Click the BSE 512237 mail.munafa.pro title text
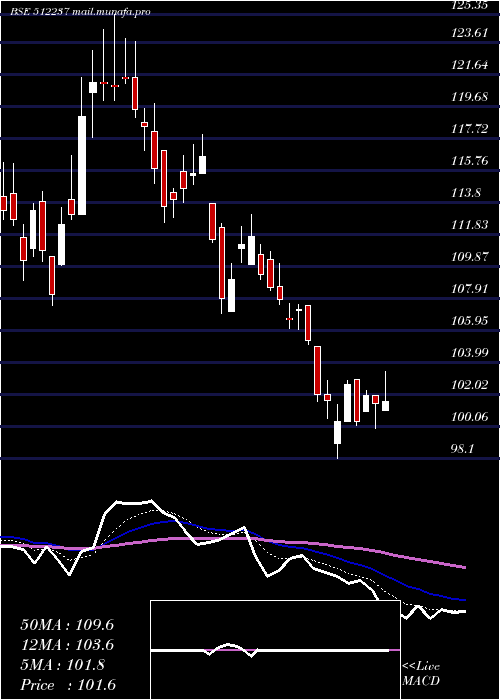Screen dimensions: 500x700 80,12
